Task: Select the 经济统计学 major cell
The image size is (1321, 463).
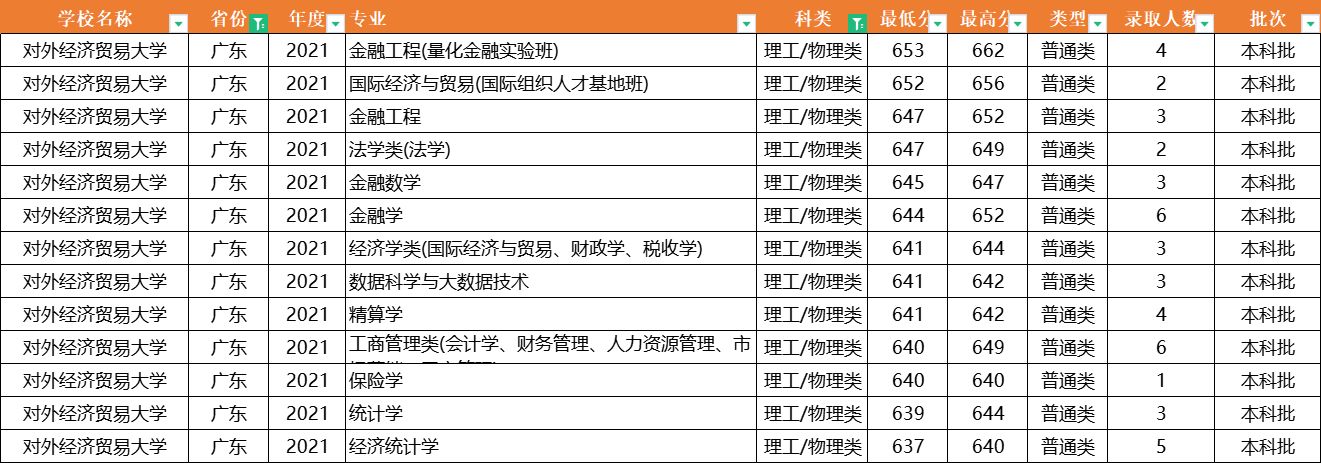Action: click(551, 447)
